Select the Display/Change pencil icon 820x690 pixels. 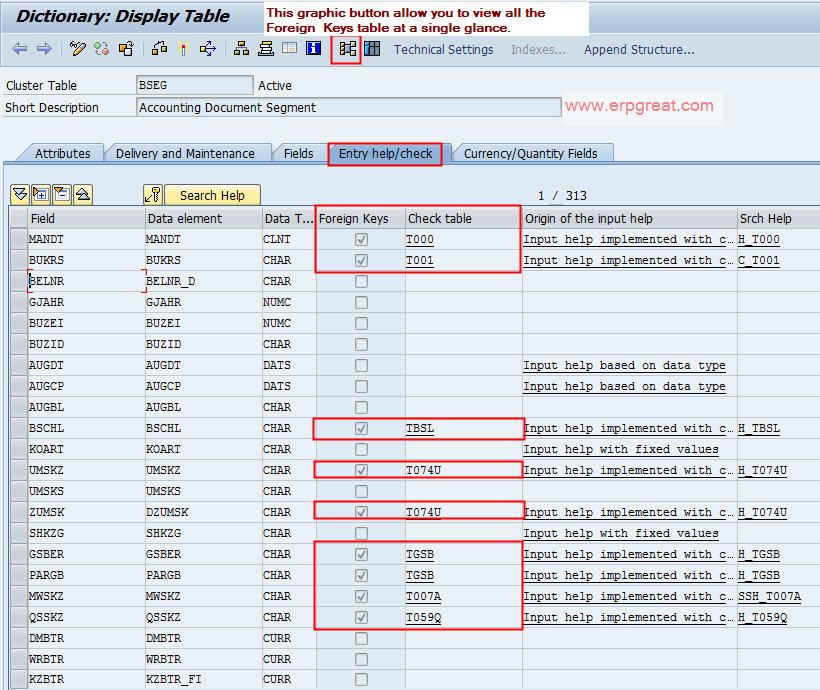pyautogui.click(x=78, y=50)
